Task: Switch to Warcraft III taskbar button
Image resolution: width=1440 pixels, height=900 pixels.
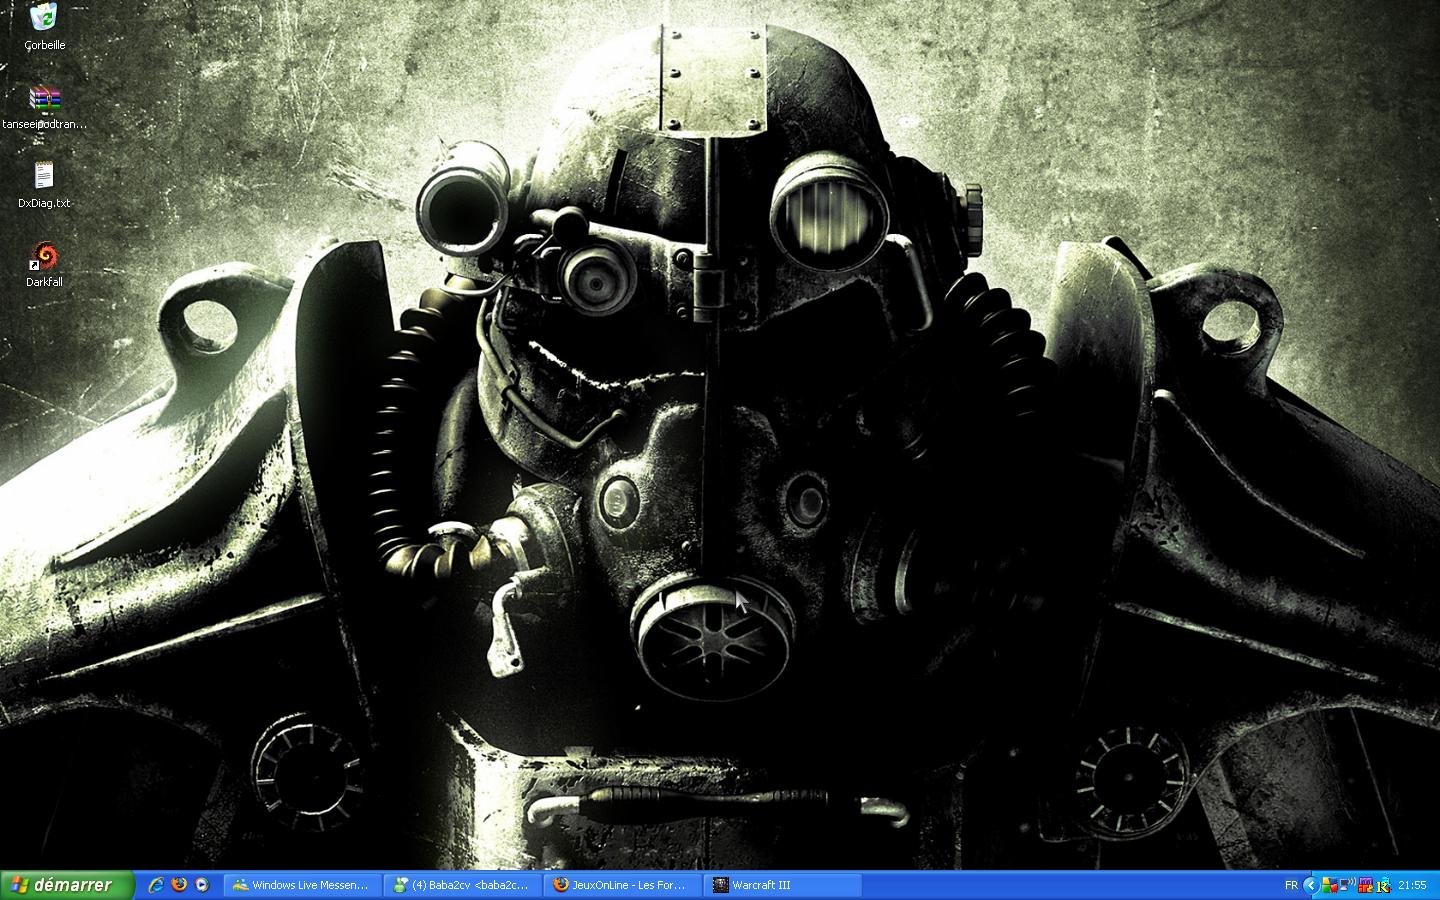Action: coord(783,885)
